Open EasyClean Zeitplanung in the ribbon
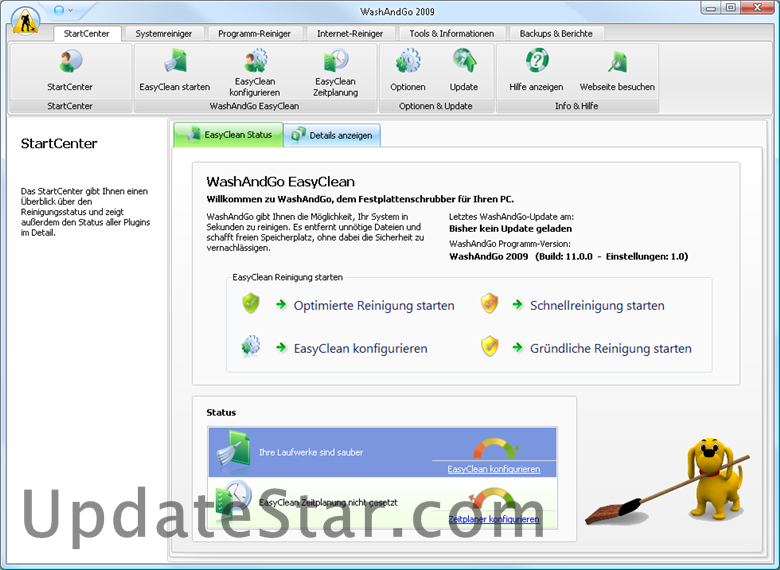The image size is (780, 570). [335, 71]
